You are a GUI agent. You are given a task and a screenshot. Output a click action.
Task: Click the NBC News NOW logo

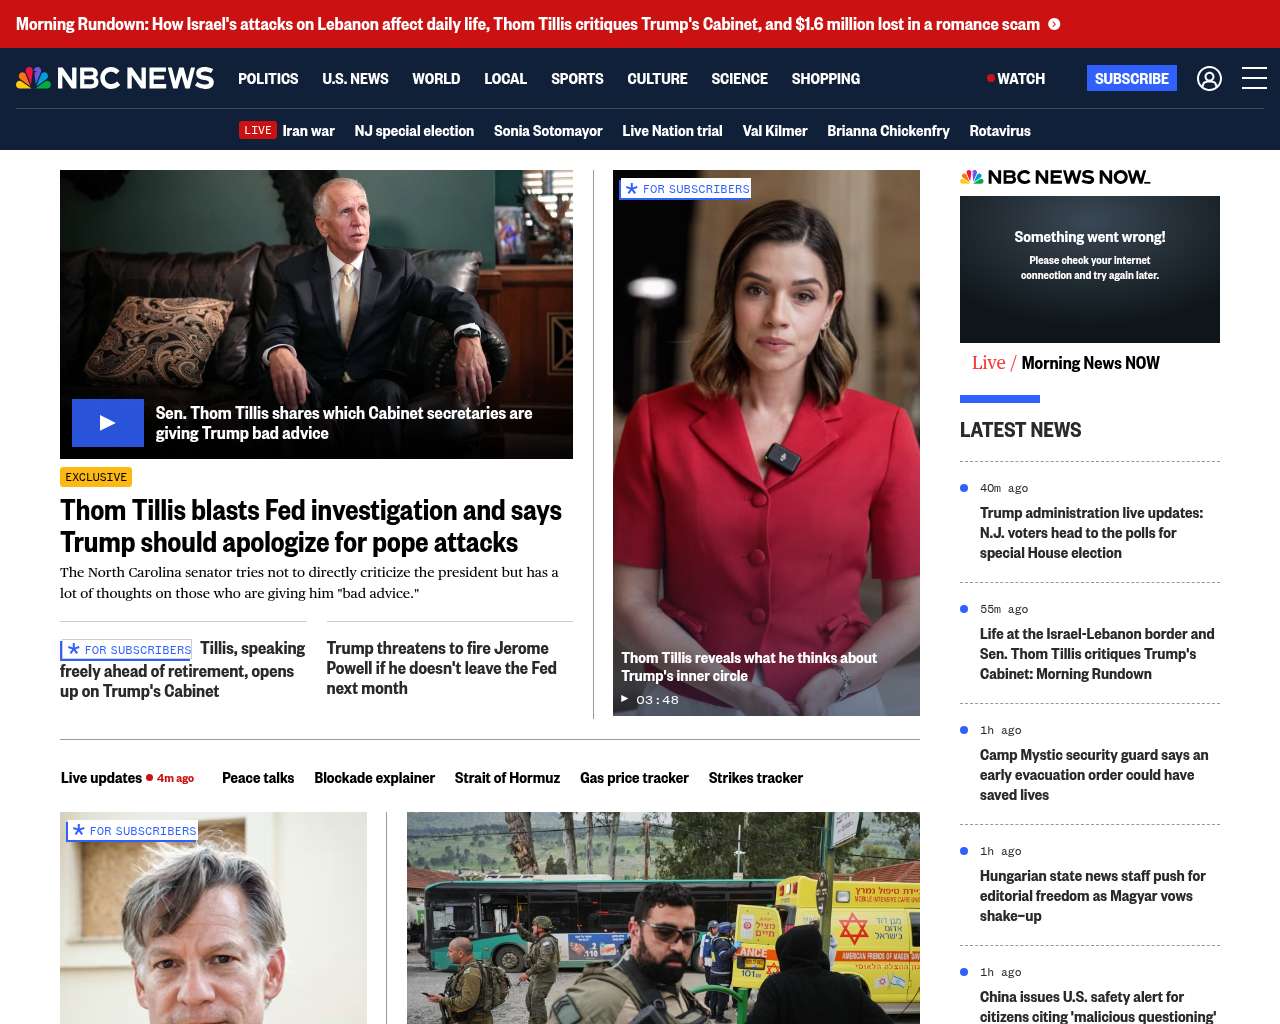point(1055,177)
